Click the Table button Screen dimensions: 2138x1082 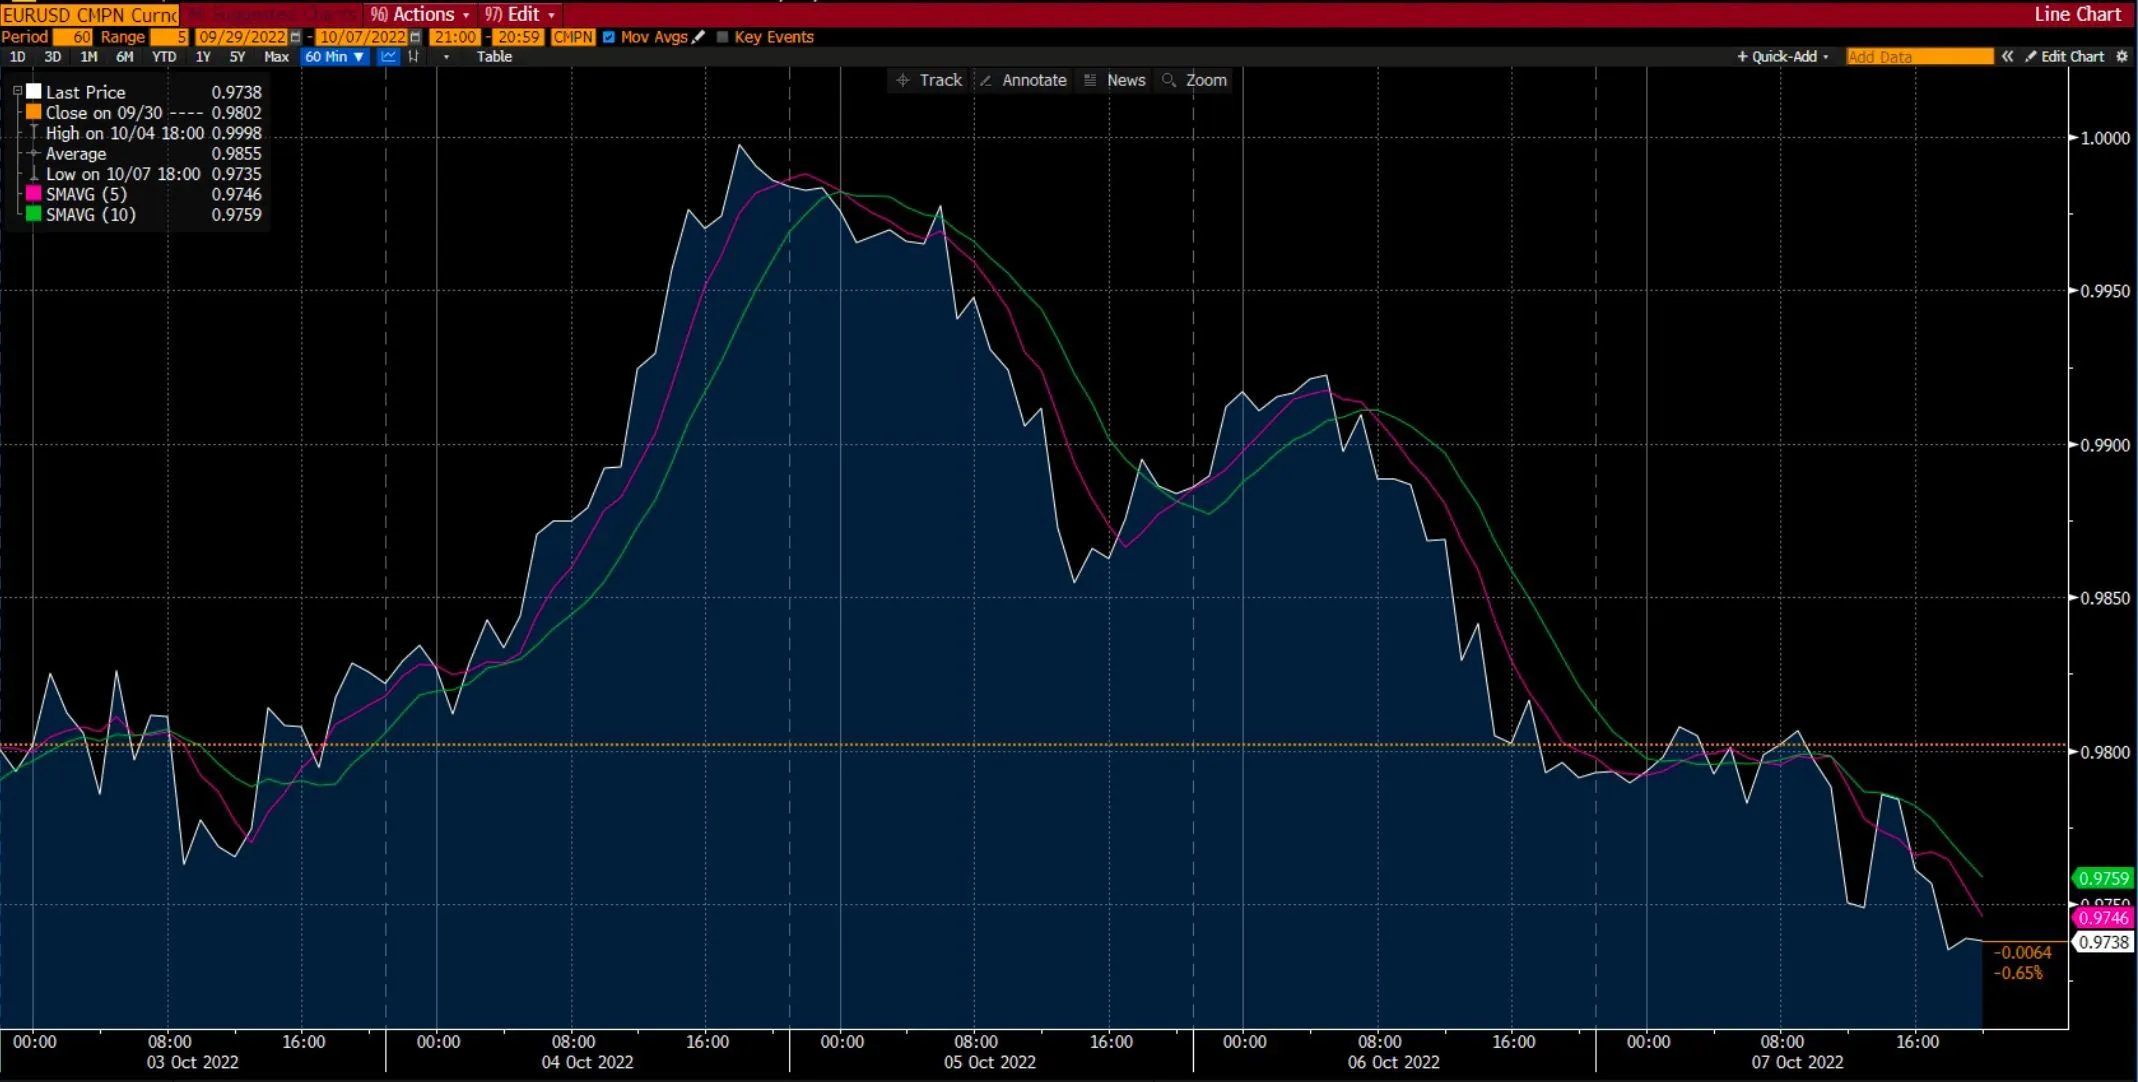click(x=494, y=57)
